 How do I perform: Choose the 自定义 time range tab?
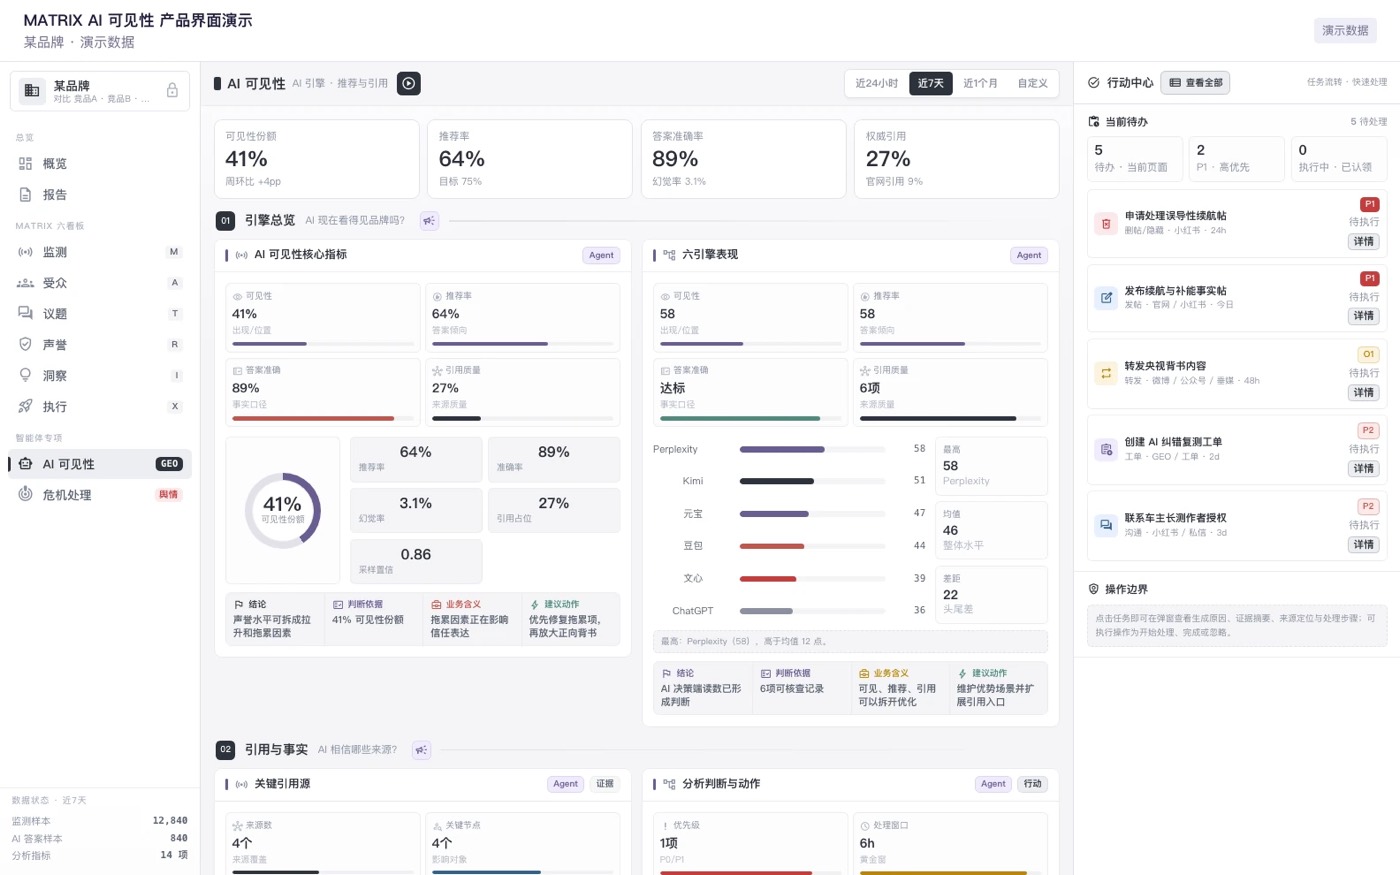click(1032, 83)
